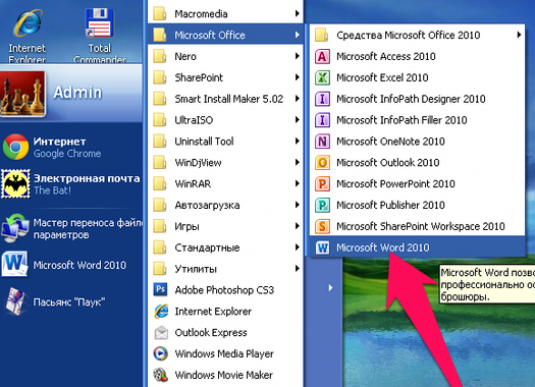Launch the Spider solitaire game icon
The height and width of the screenshot is (387, 535).
pos(15,302)
